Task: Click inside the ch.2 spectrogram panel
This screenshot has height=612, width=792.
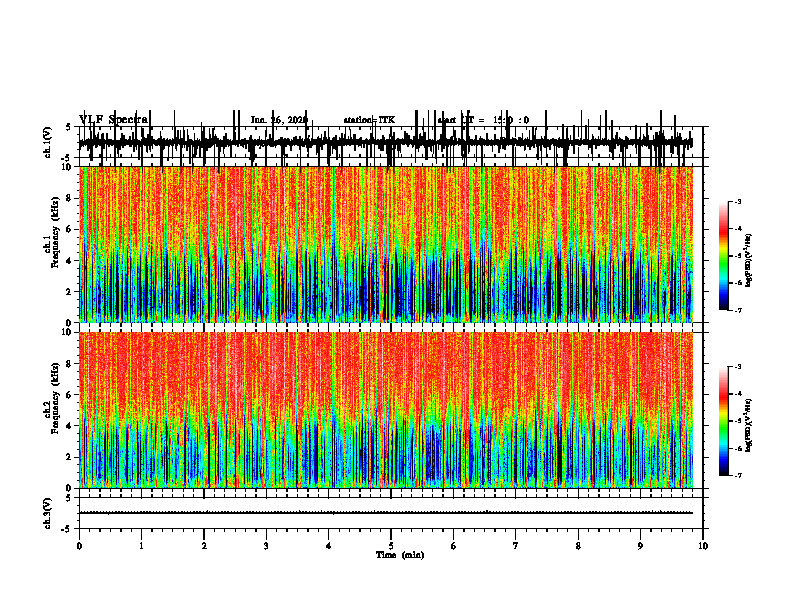Action: point(386,410)
